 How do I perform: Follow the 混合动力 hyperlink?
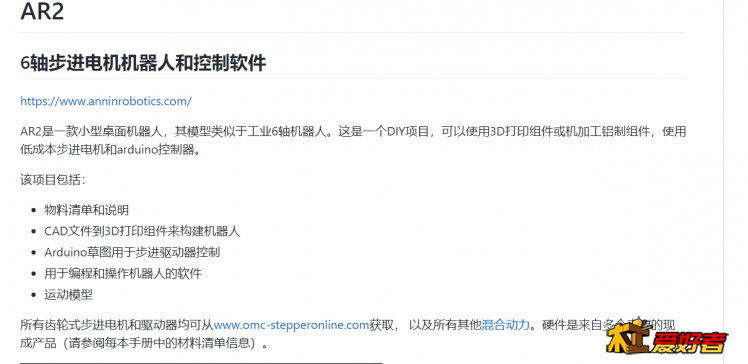pyautogui.click(x=506, y=325)
